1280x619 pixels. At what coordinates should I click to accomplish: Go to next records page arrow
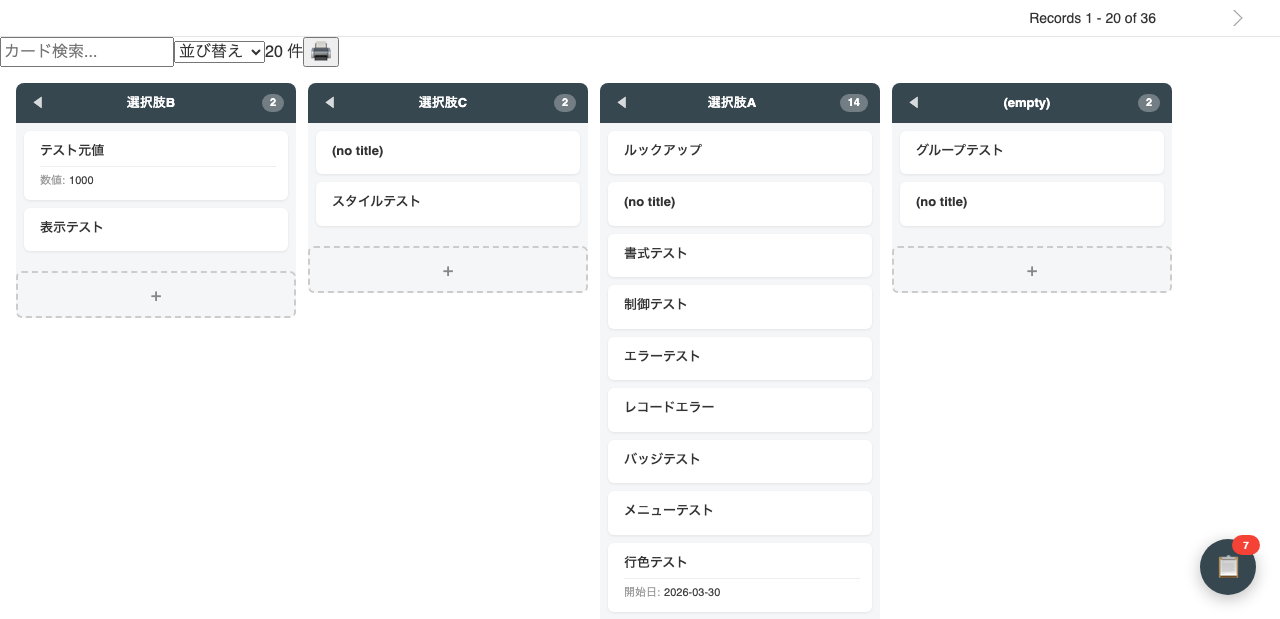coord(1238,18)
